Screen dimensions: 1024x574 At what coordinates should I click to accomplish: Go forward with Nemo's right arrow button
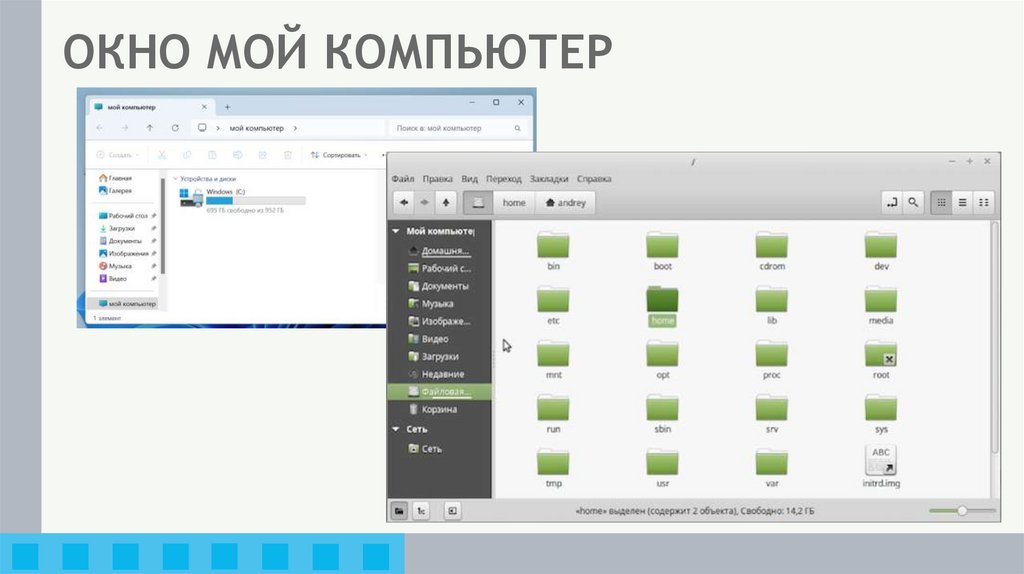click(x=424, y=202)
